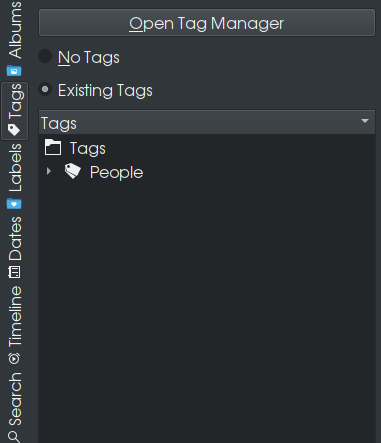The height and width of the screenshot is (443, 381).
Task: Select the Tags root tree item
Action: click(88, 148)
